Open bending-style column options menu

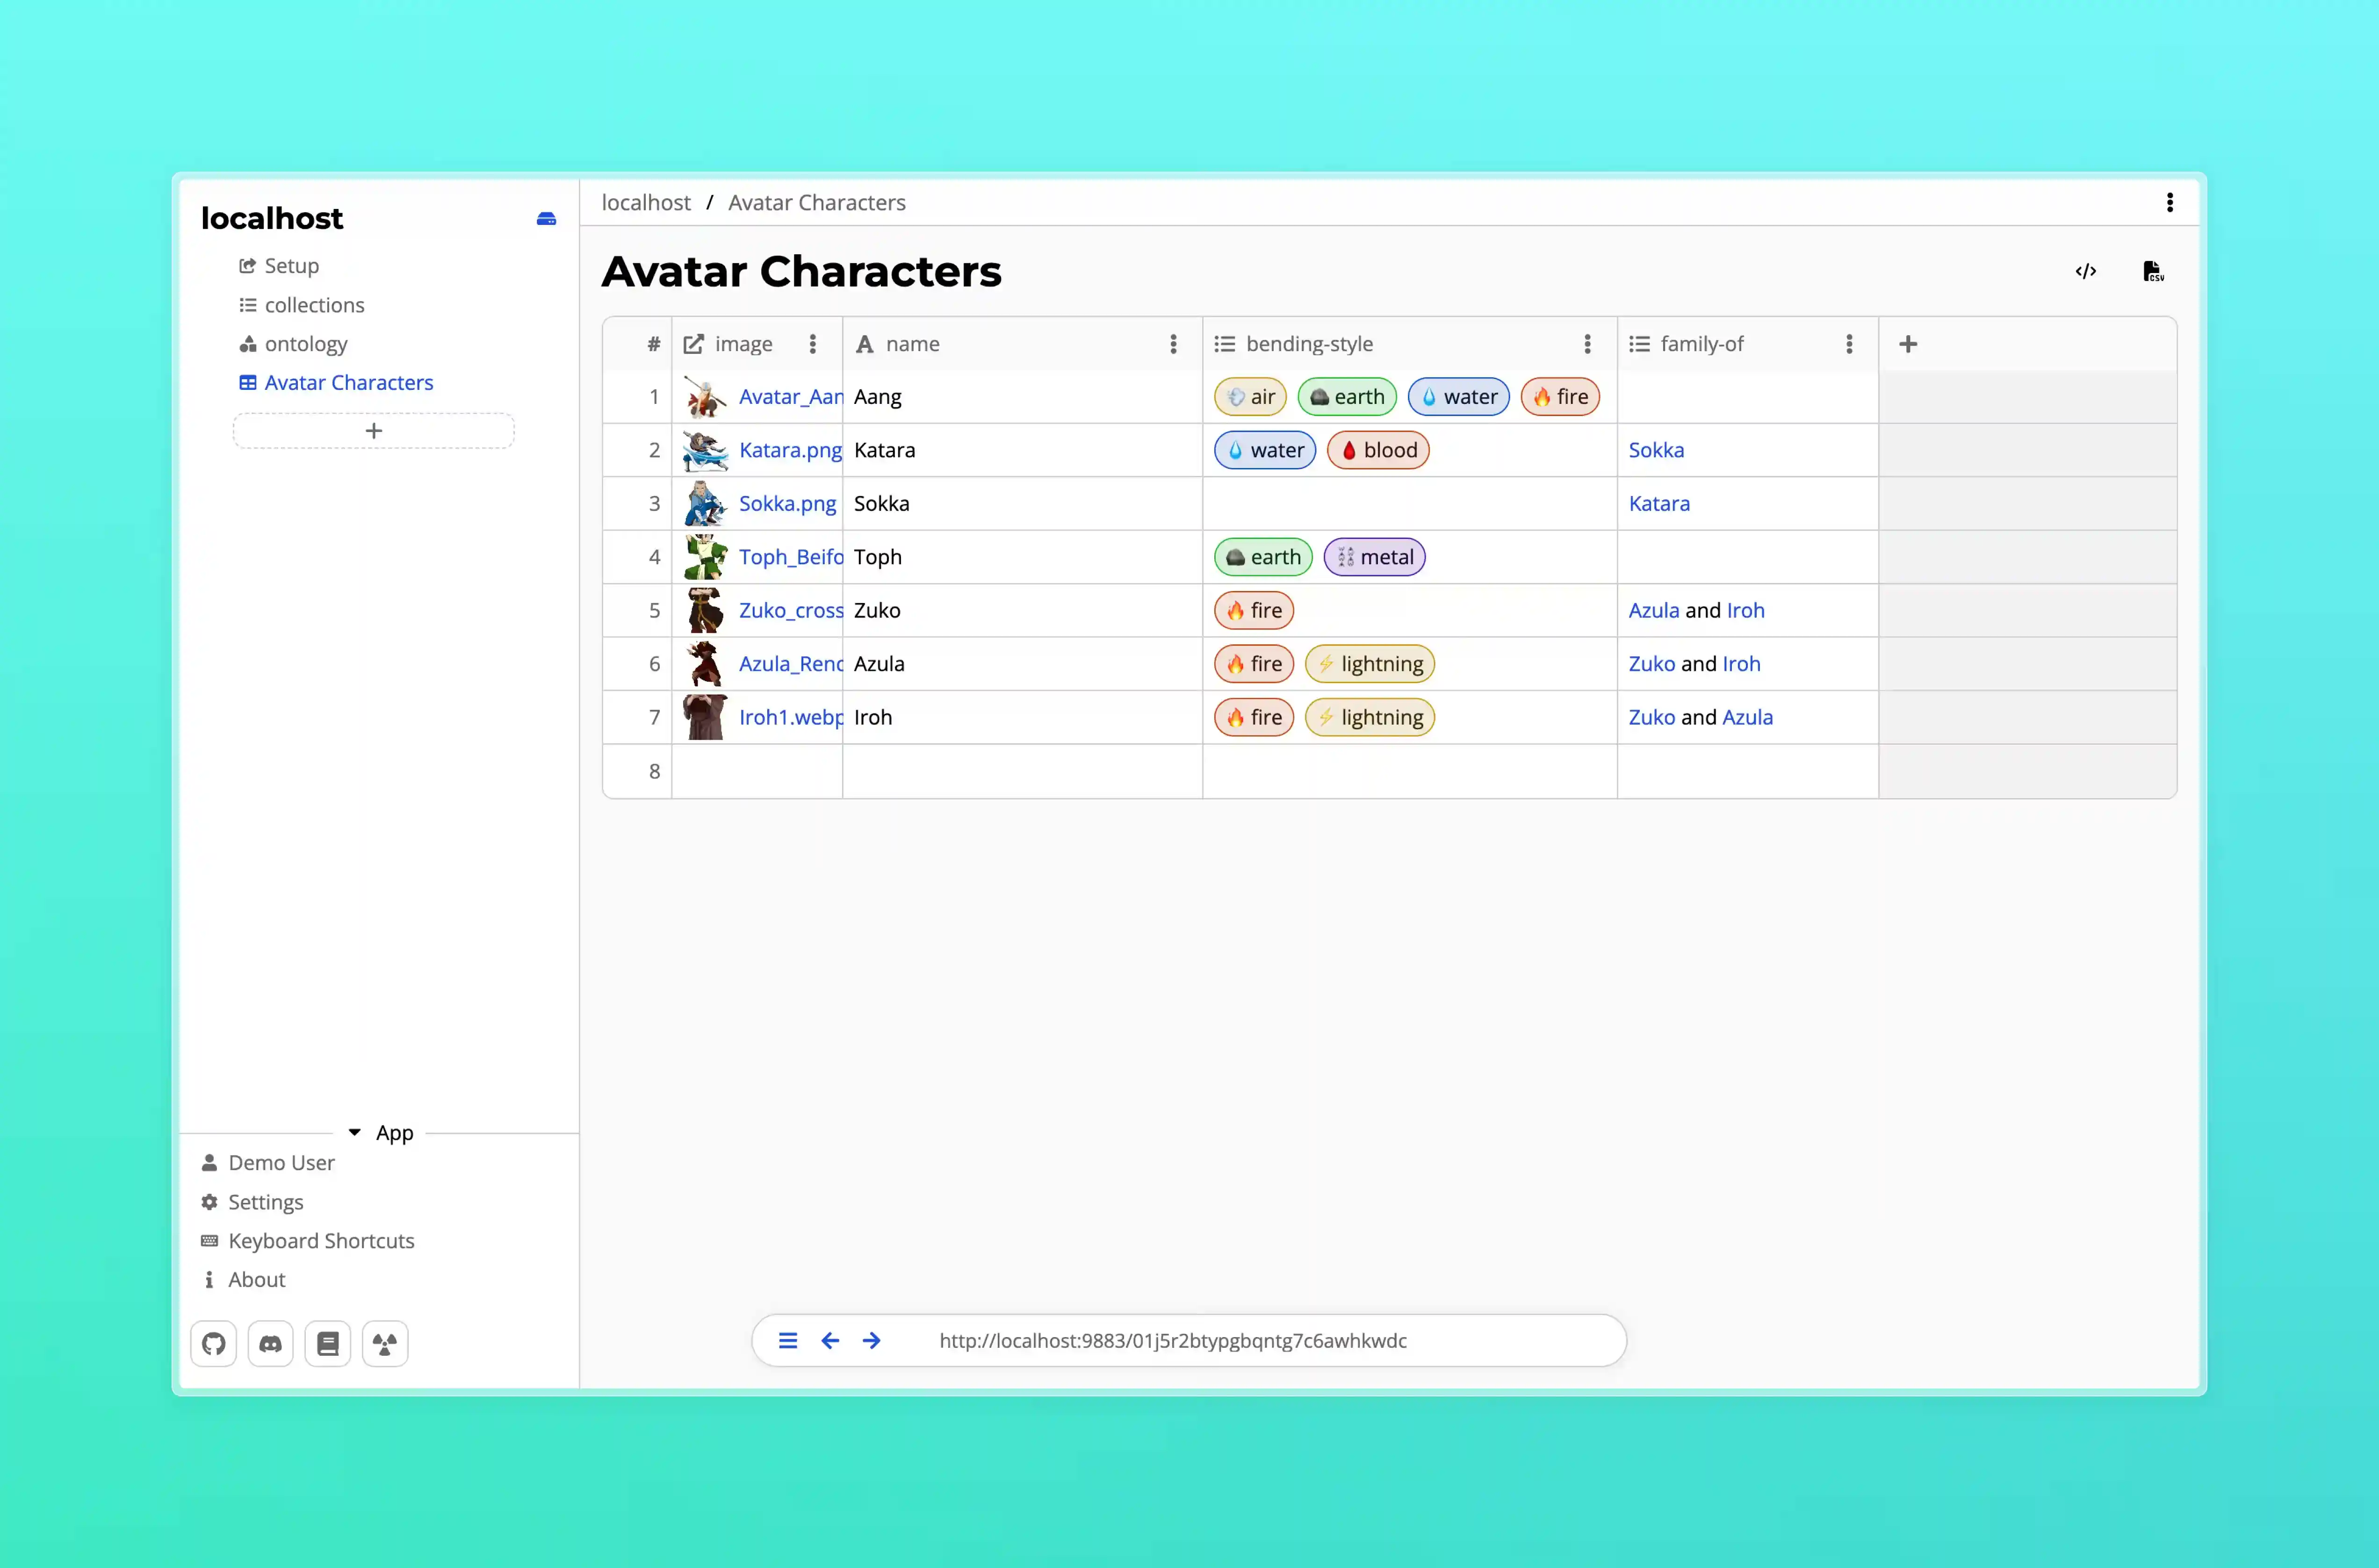(x=1587, y=344)
